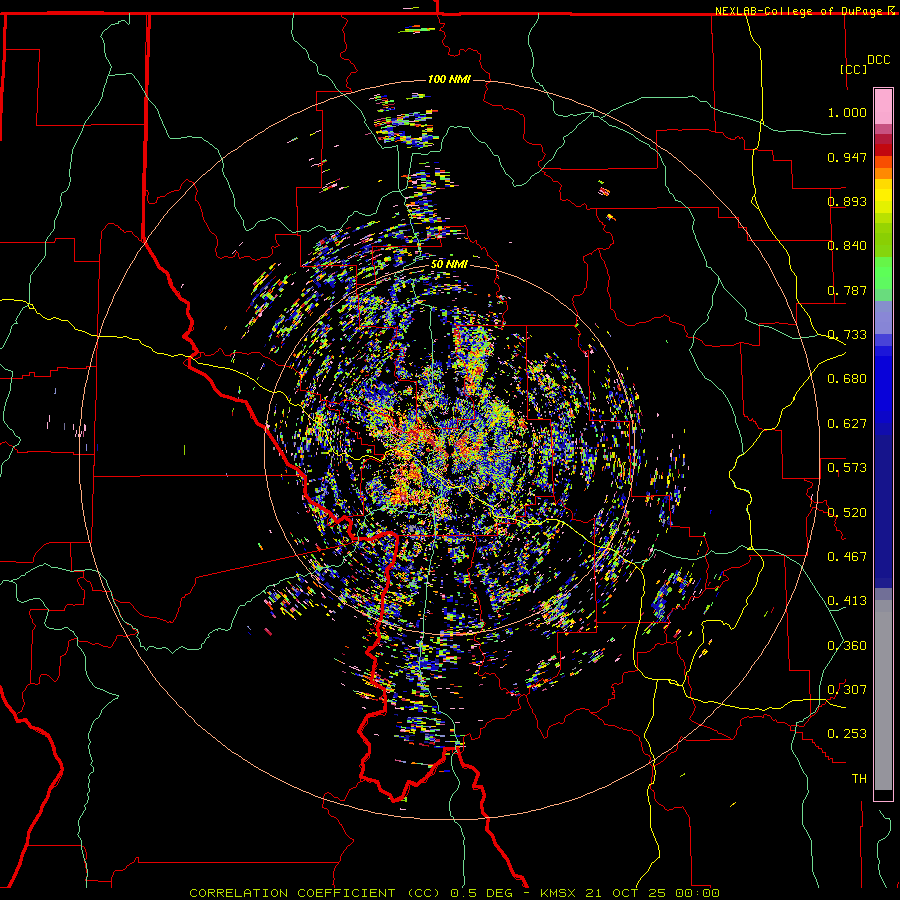Click the 0.733 legend value
900x900 pixels.
pos(847,335)
